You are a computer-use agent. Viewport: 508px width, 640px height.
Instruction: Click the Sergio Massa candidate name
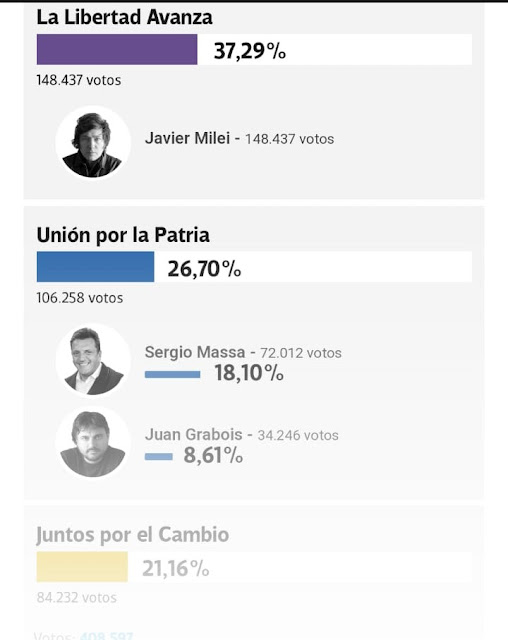tap(195, 352)
